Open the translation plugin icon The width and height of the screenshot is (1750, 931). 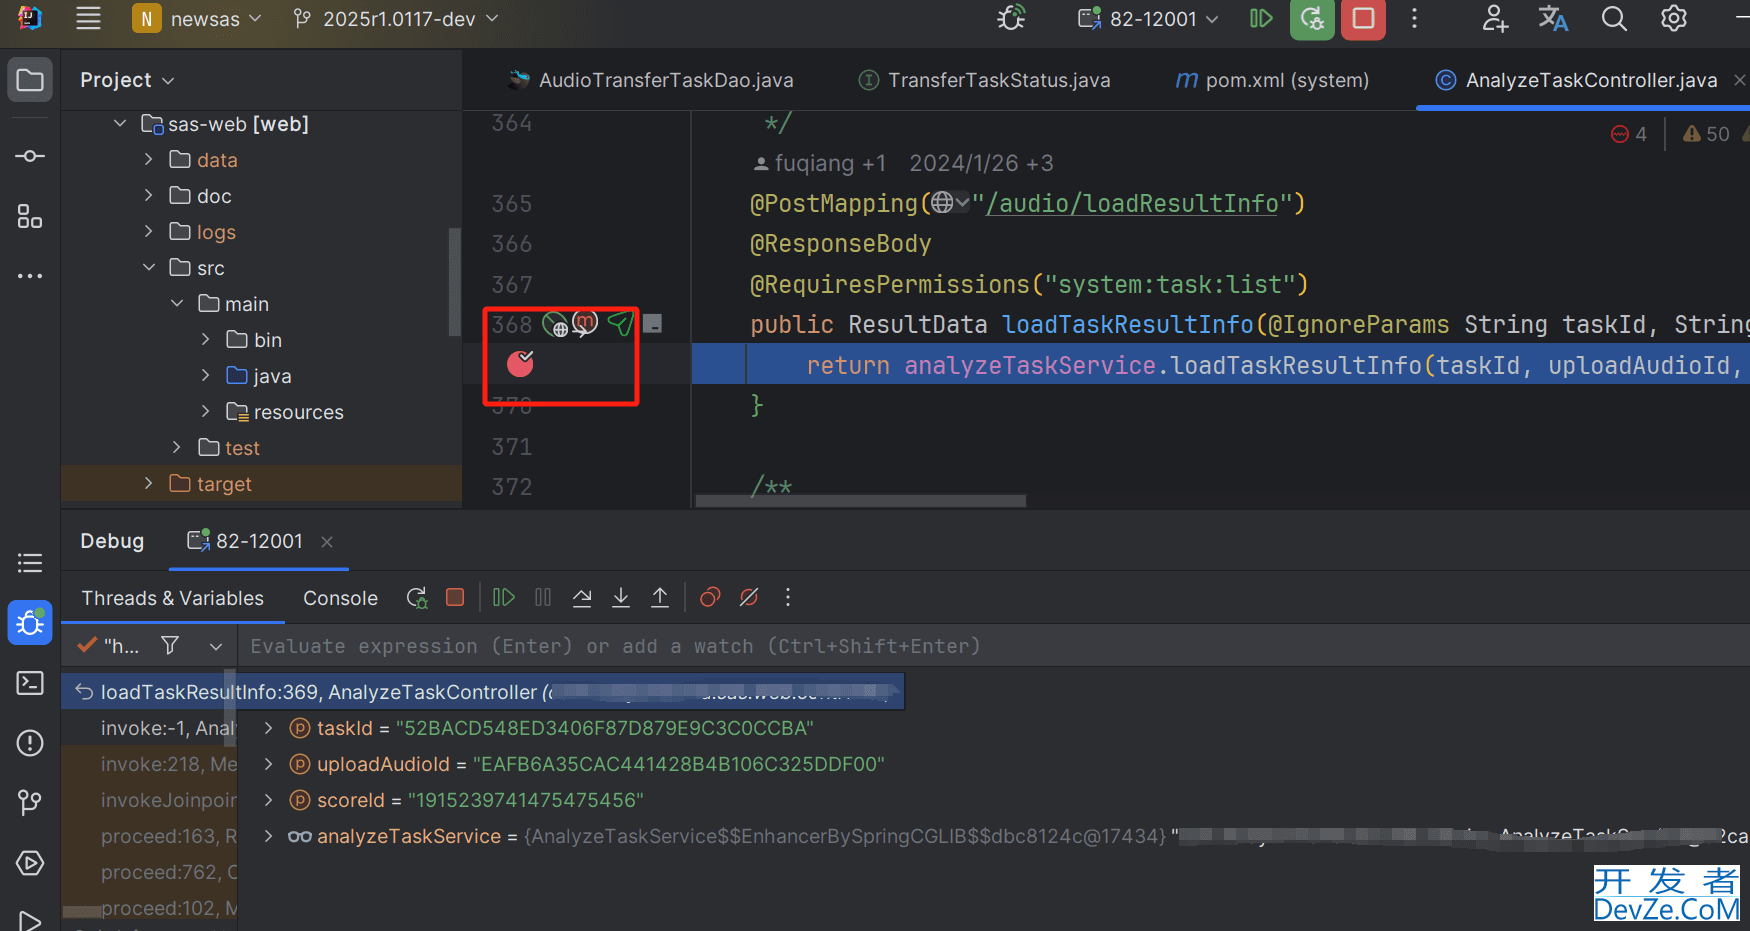pyautogui.click(x=1553, y=19)
